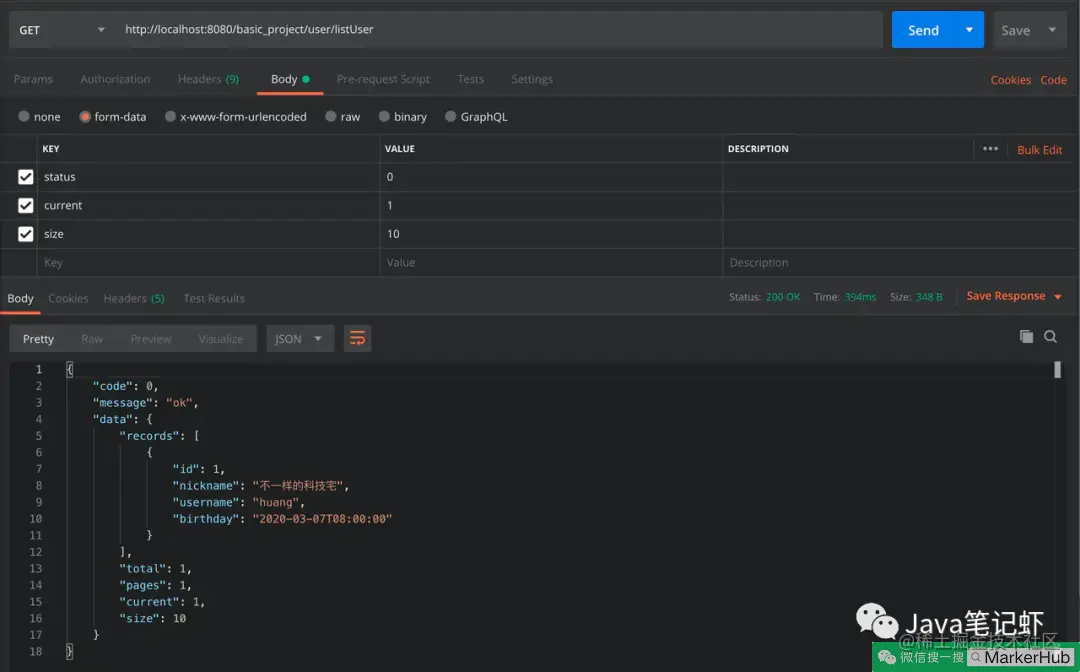Viewport: 1080px width, 672px height.
Task: Open the Authorization tab
Action: [115, 79]
